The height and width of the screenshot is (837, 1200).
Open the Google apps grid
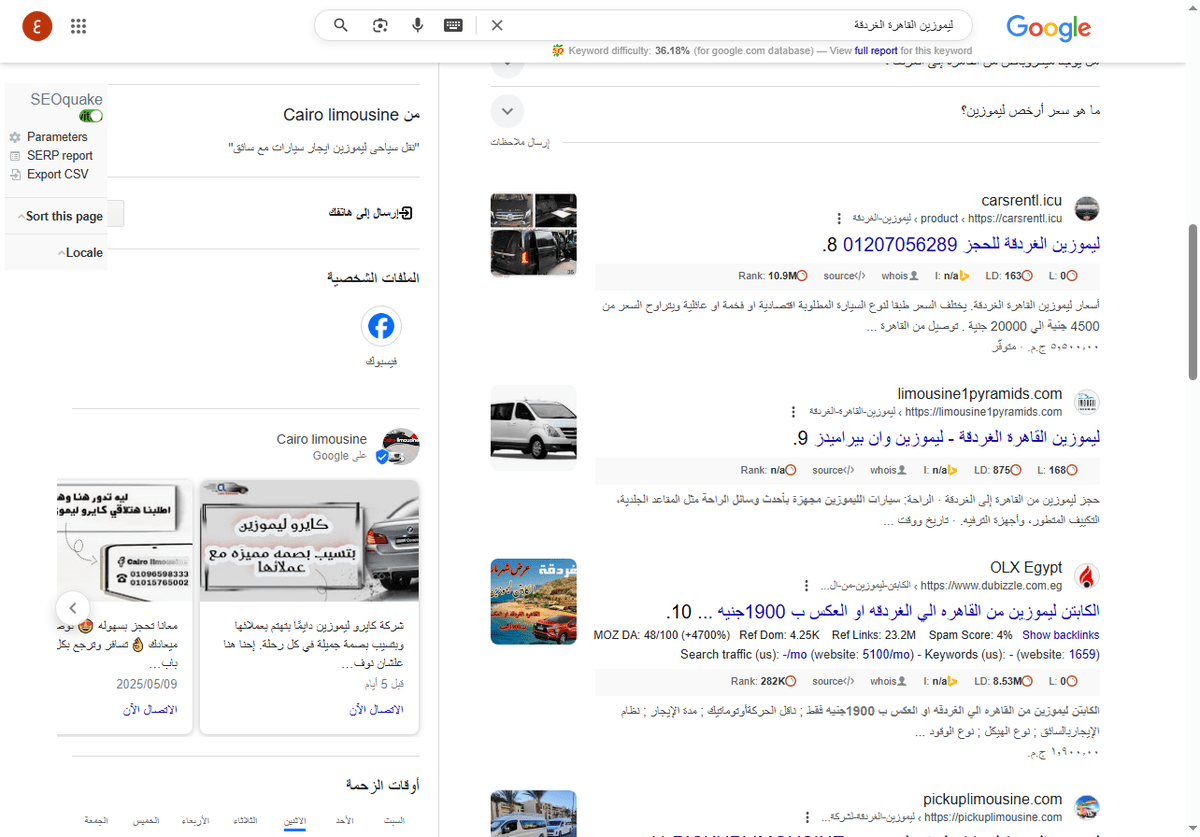78,26
